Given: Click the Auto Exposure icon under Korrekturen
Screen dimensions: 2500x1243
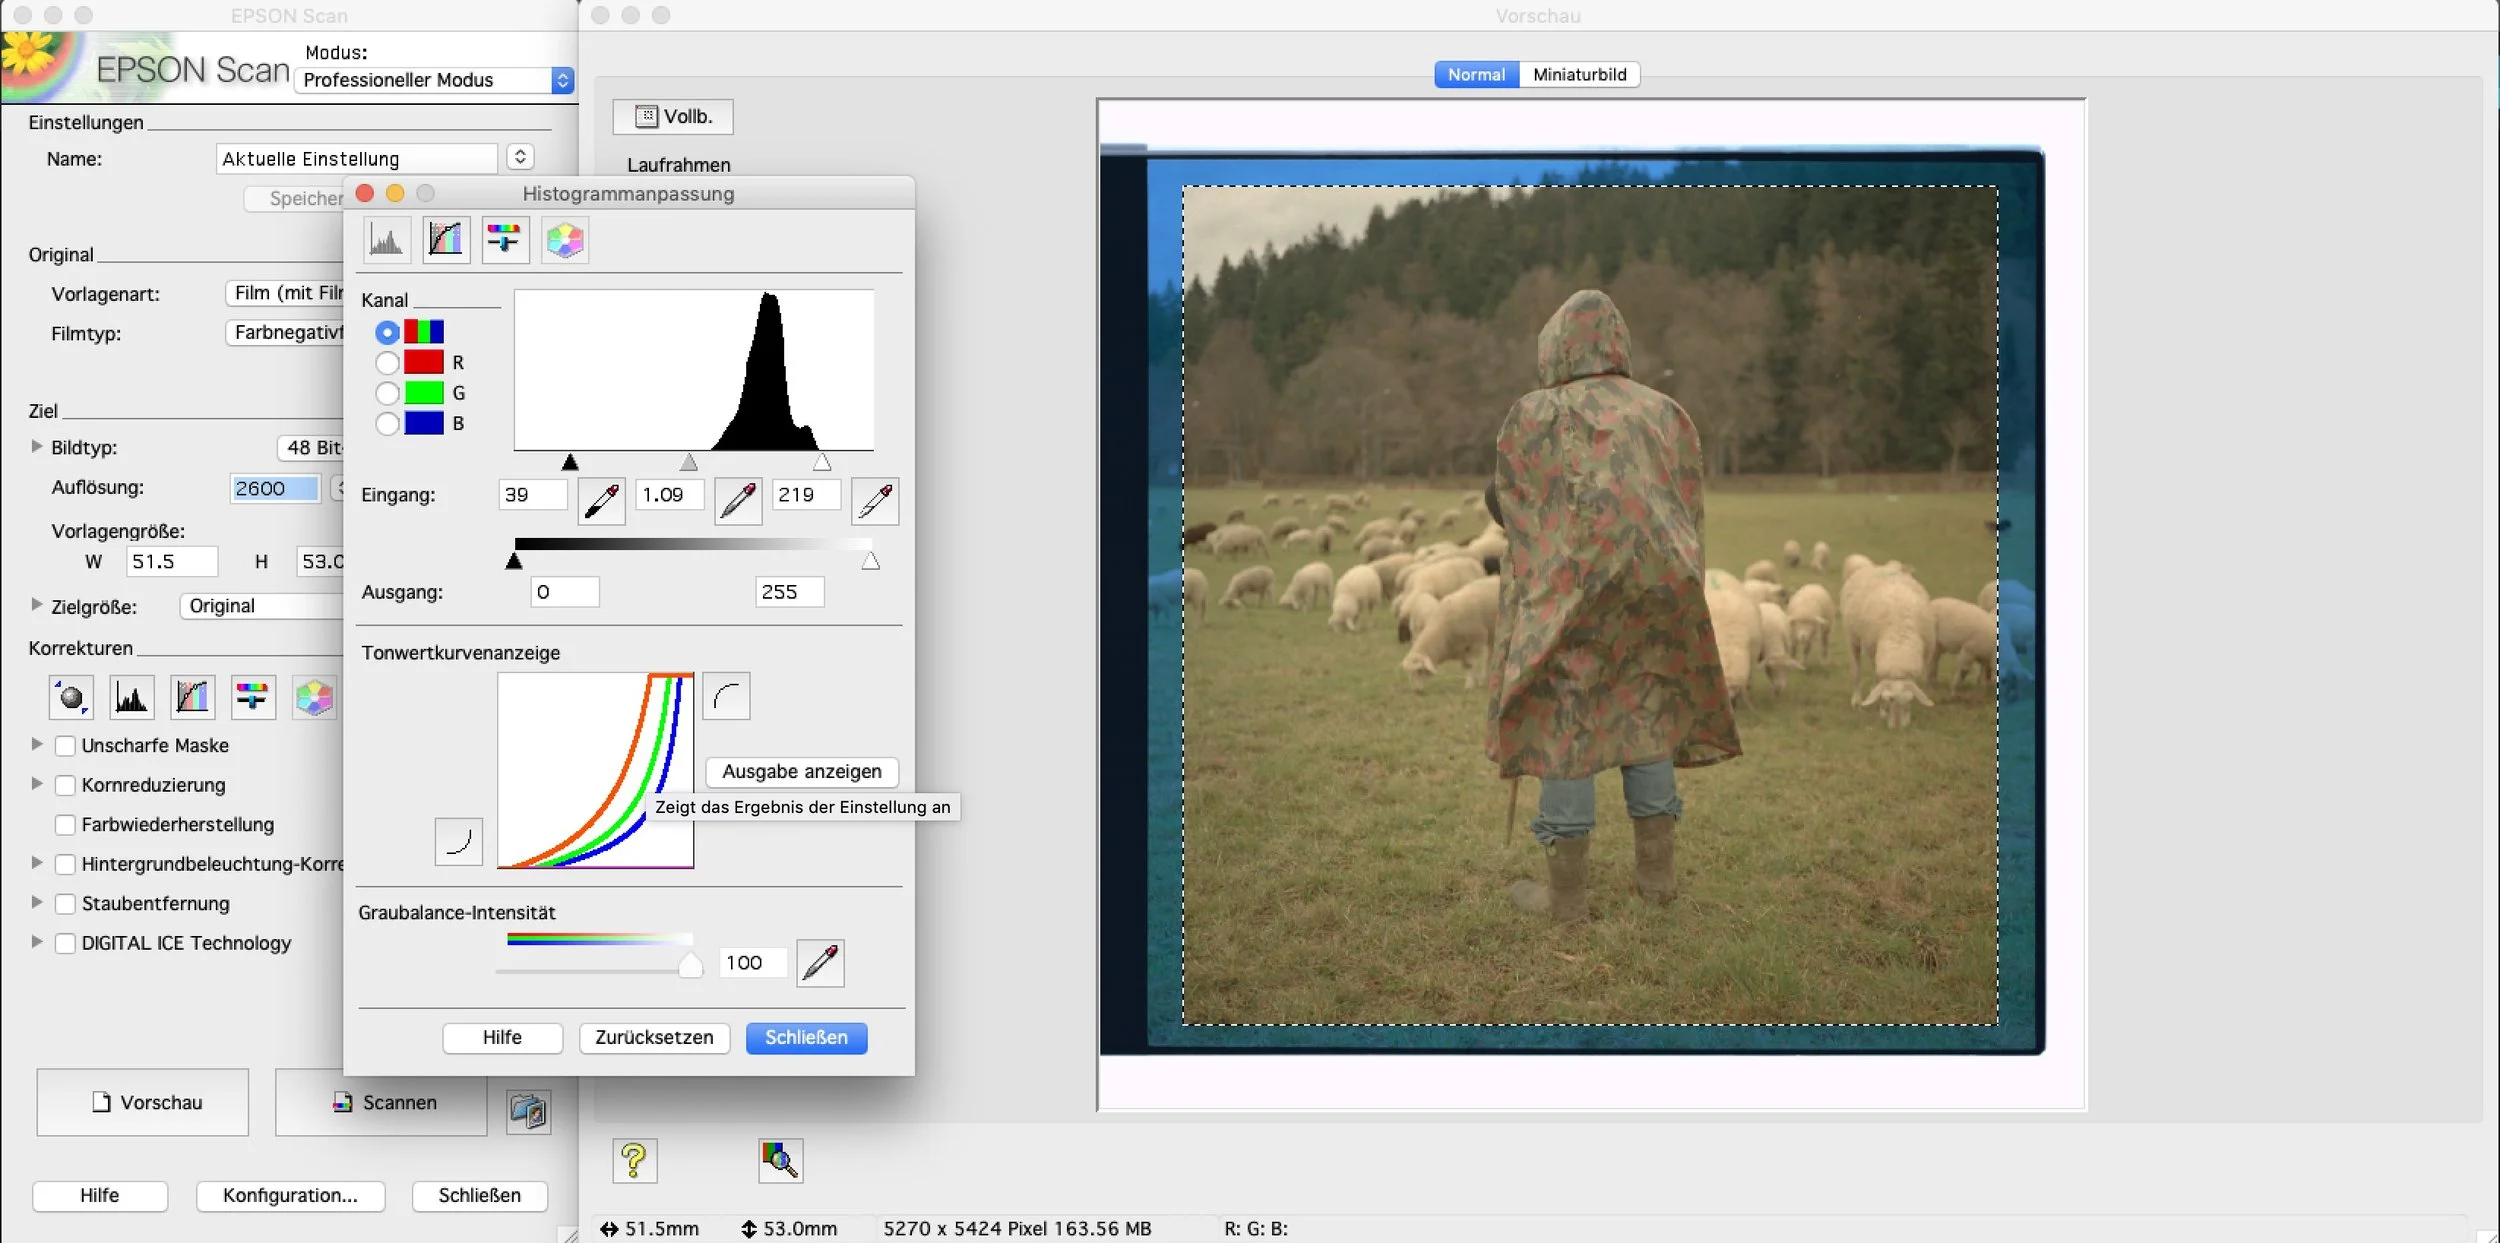Looking at the screenshot, I should point(71,697).
